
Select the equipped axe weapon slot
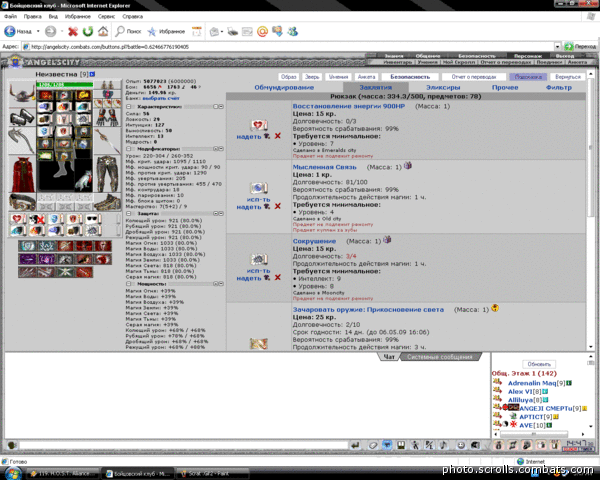pos(22,141)
